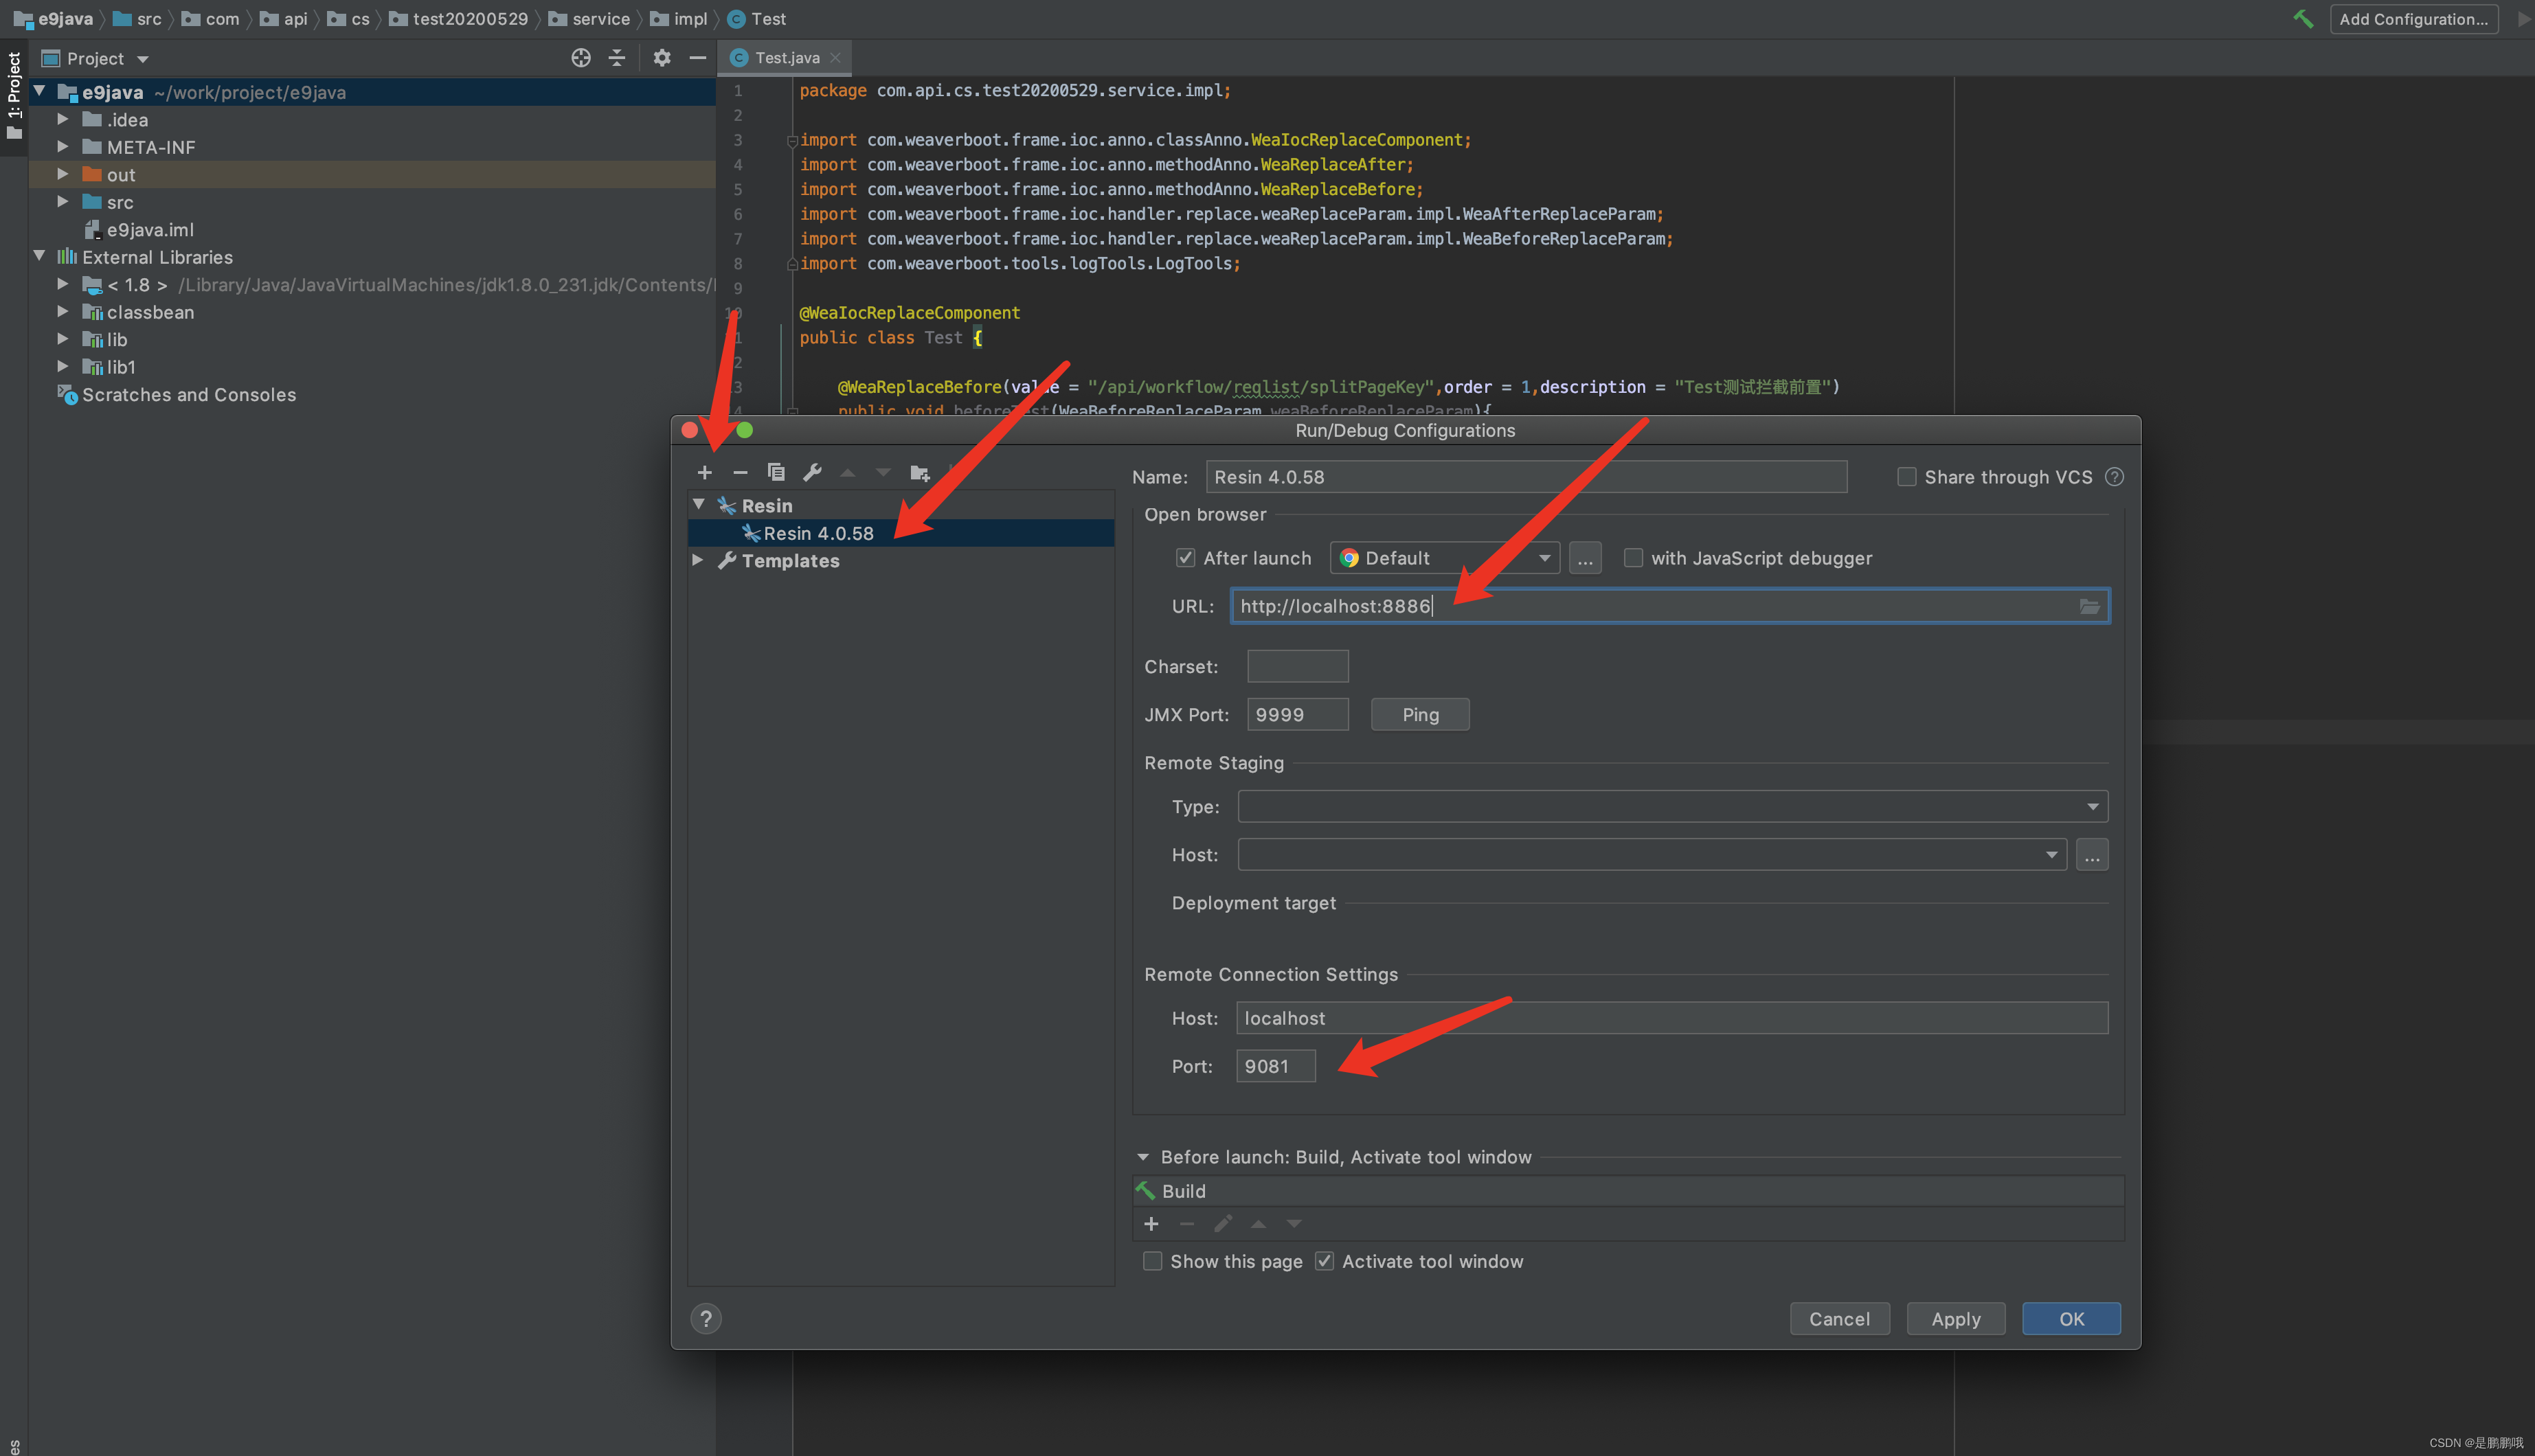Click the URL input field
Screen dimensions: 2535x1456
[x=1663, y=604]
